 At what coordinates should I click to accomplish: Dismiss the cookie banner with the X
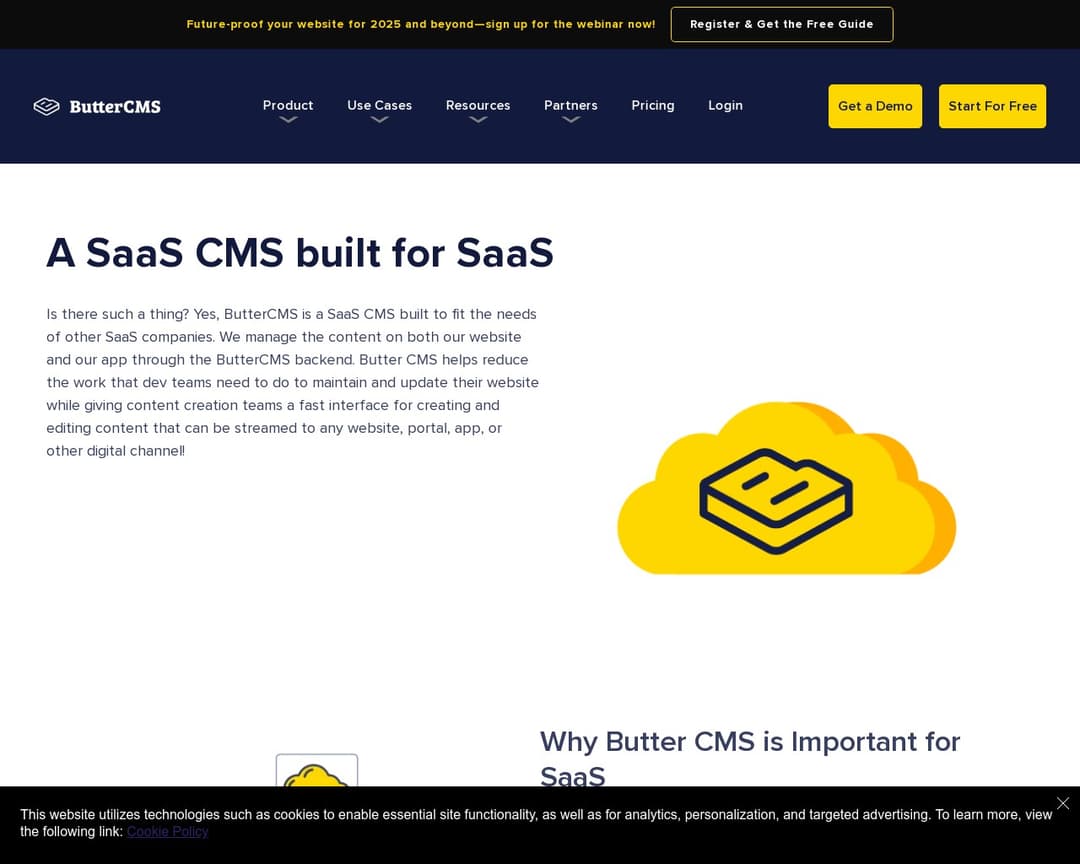pos(1062,803)
